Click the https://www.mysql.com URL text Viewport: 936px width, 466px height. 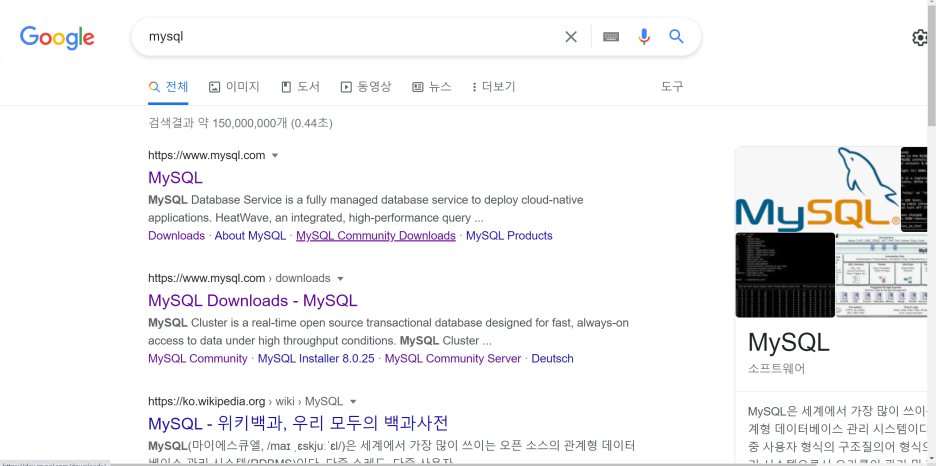(207, 156)
